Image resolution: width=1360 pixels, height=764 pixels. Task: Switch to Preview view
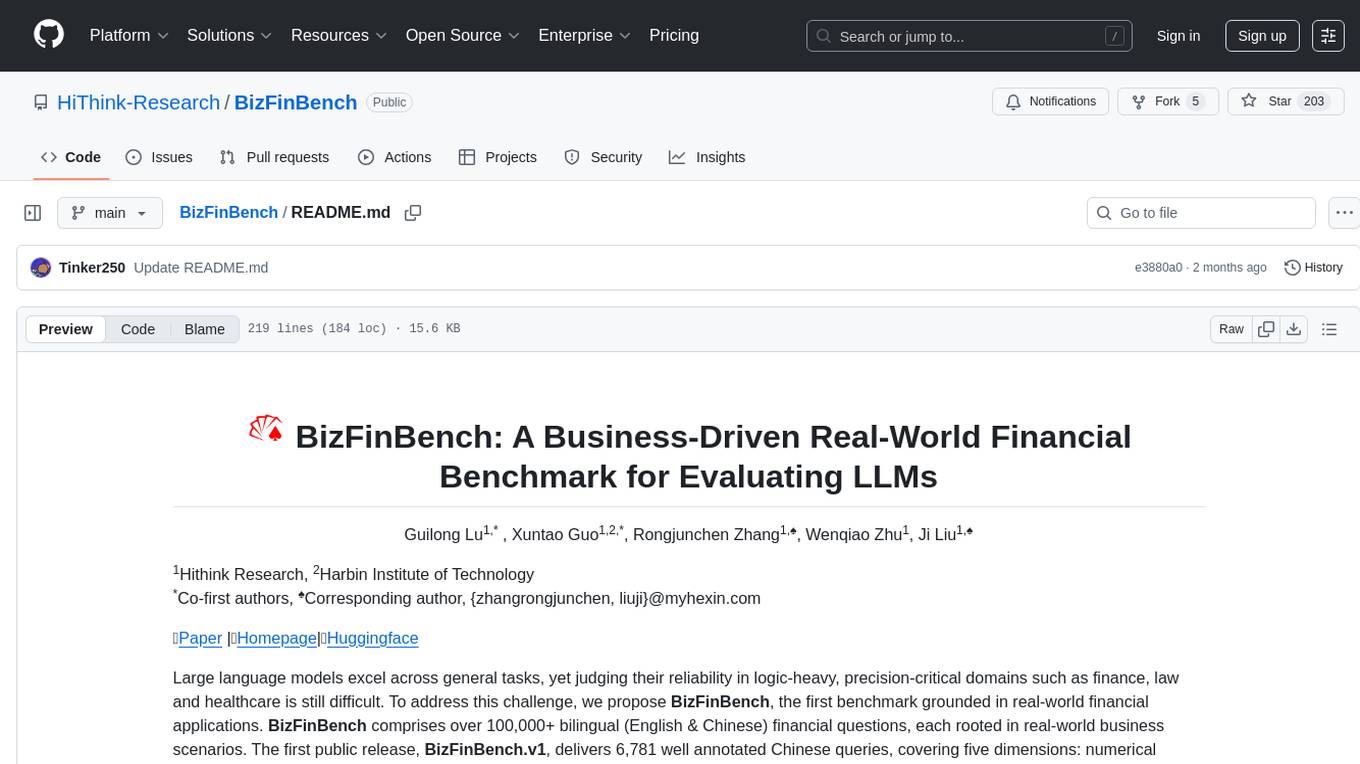pyautogui.click(x=66, y=329)
